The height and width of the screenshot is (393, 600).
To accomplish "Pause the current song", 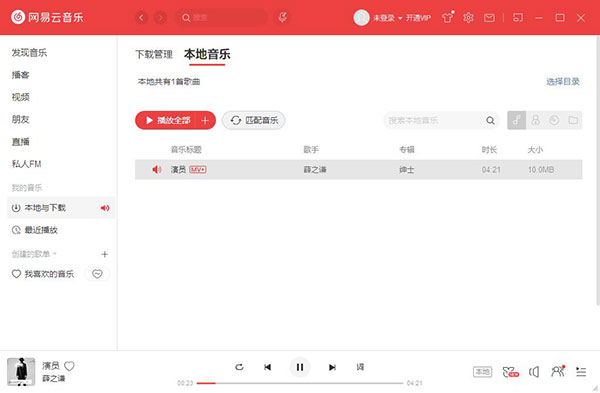I will (x=300, y=367).
